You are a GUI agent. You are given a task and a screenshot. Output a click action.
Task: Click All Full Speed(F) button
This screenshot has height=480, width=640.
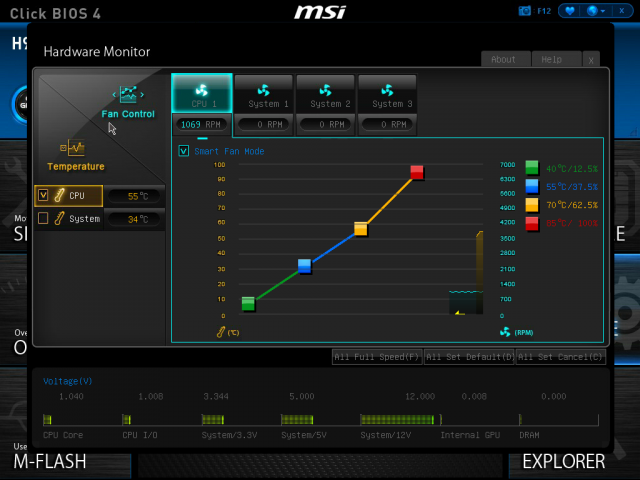377,357
